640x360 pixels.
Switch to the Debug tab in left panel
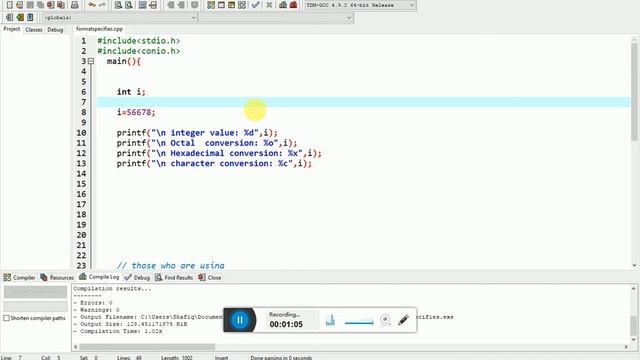(55, 29)
